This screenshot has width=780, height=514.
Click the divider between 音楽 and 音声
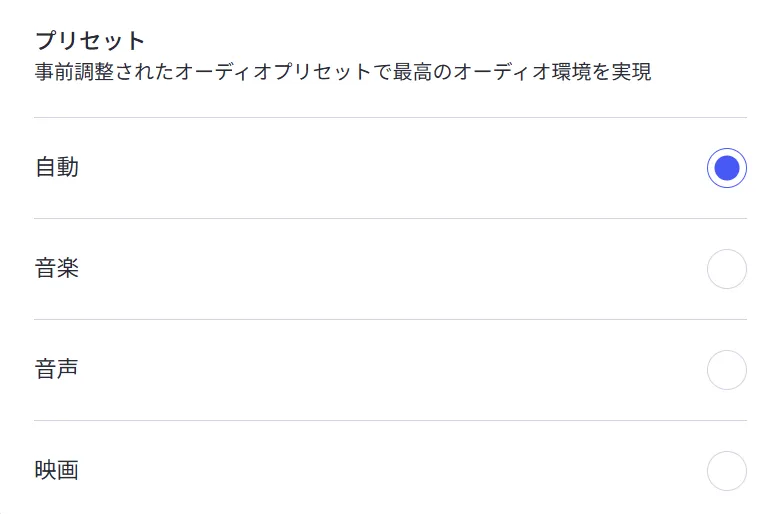pos(390,320)
